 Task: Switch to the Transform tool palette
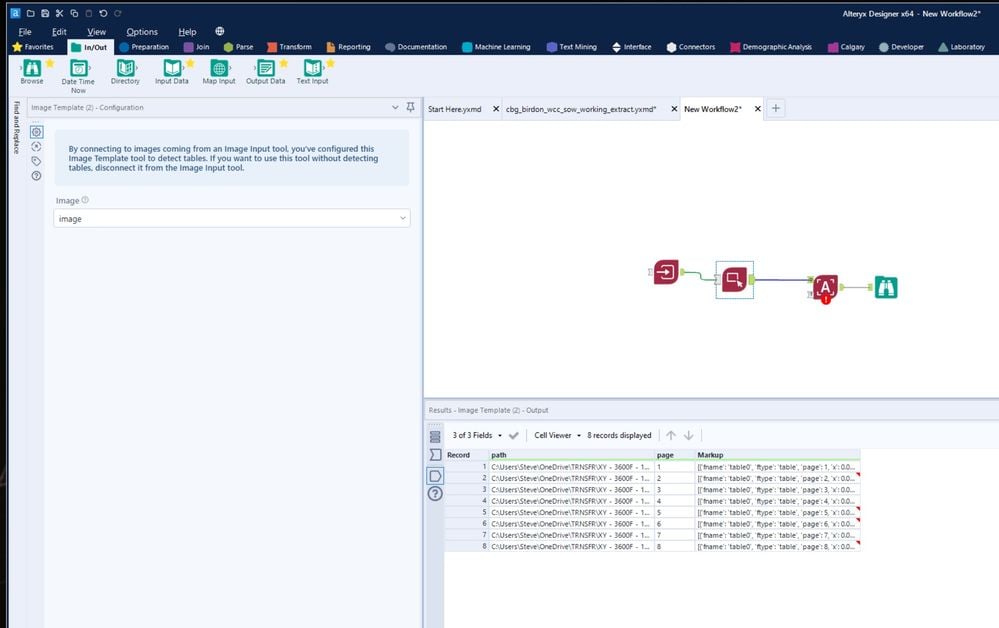pyautogui.click(x=289, y=46)
